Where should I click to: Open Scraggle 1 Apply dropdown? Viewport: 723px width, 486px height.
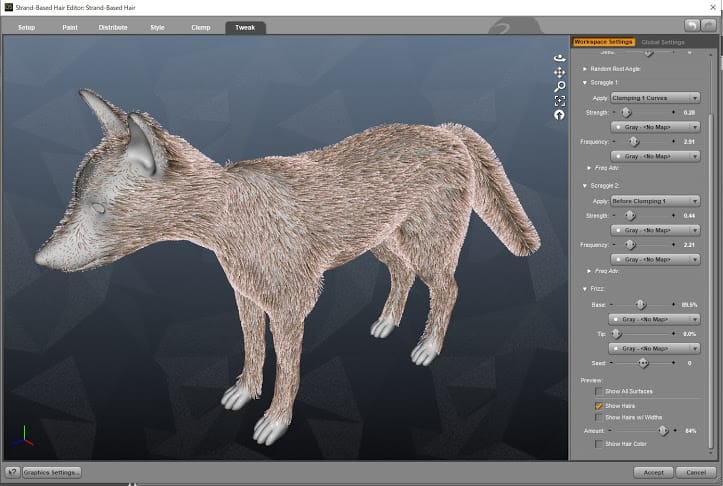pyautogui.click(x=655, y=98)
